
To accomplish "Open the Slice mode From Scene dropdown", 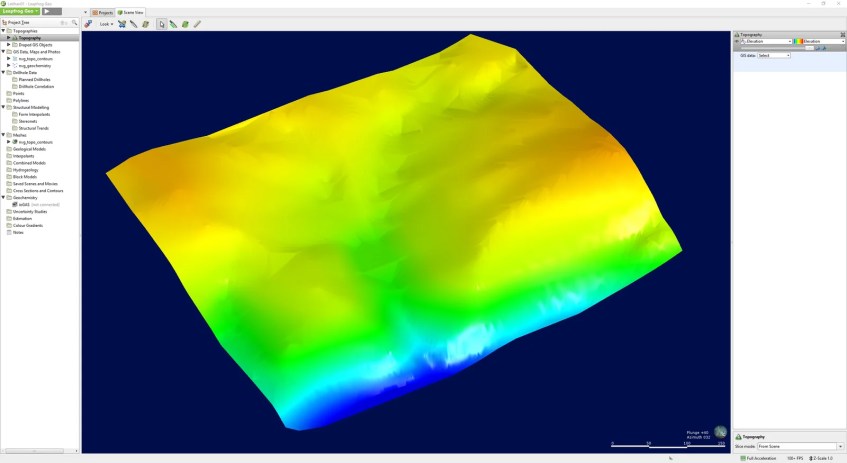I will pos(800,446).
